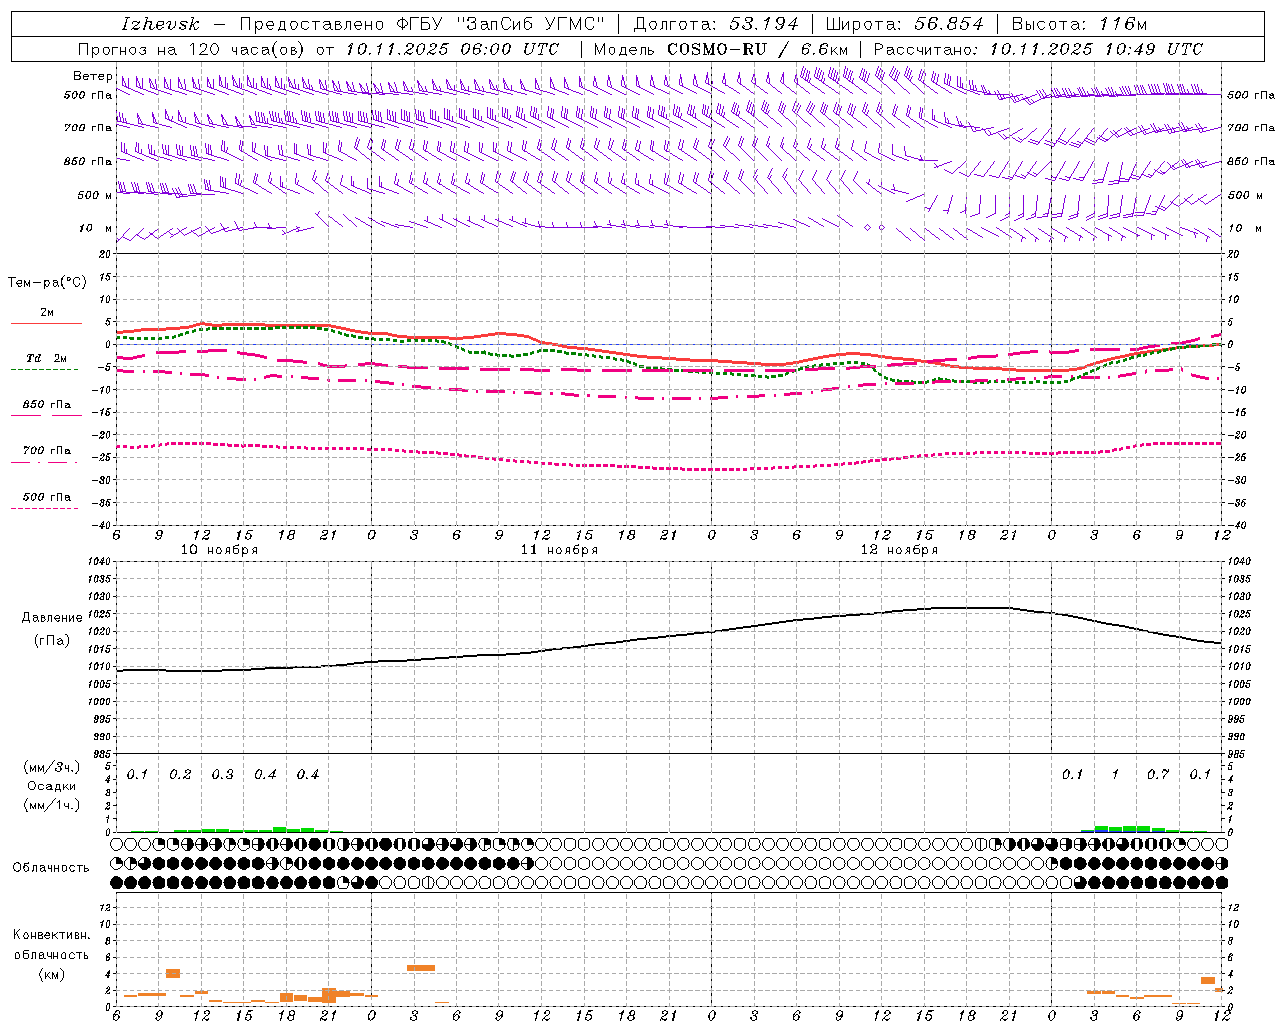Click the "(мм/1ч.)" precipitation unit label

click(52, 805)
